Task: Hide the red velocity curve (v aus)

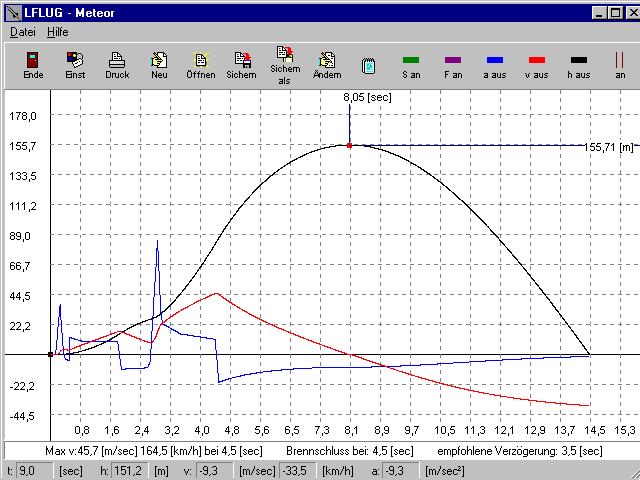Action: coord(536,66)
